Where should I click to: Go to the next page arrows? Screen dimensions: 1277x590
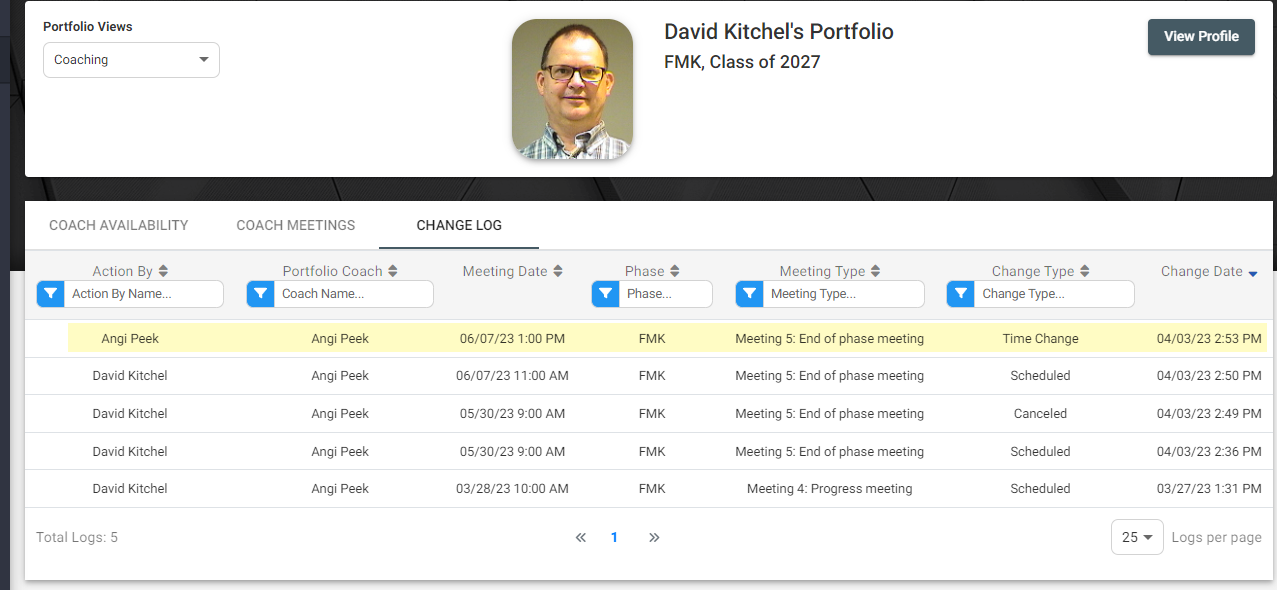click(654, 538)
